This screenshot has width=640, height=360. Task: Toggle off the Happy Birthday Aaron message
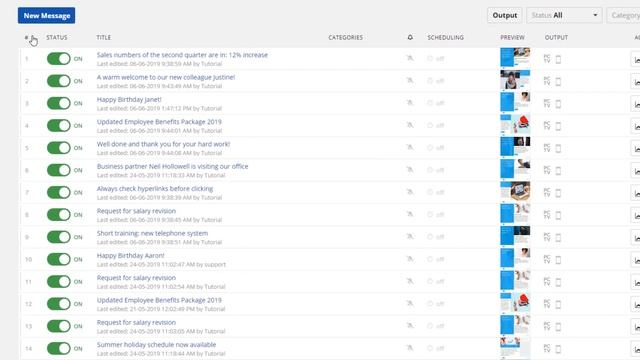(59, 259)
